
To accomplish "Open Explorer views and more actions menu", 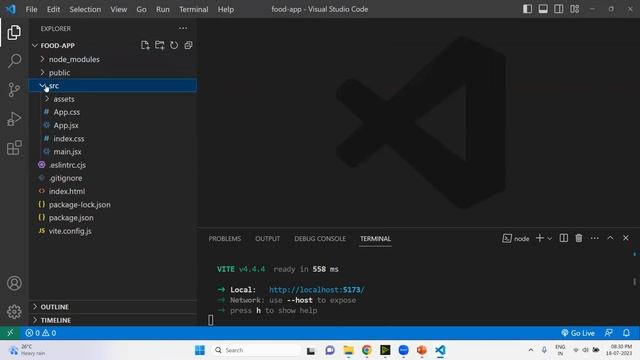I will tap(183, 28).
